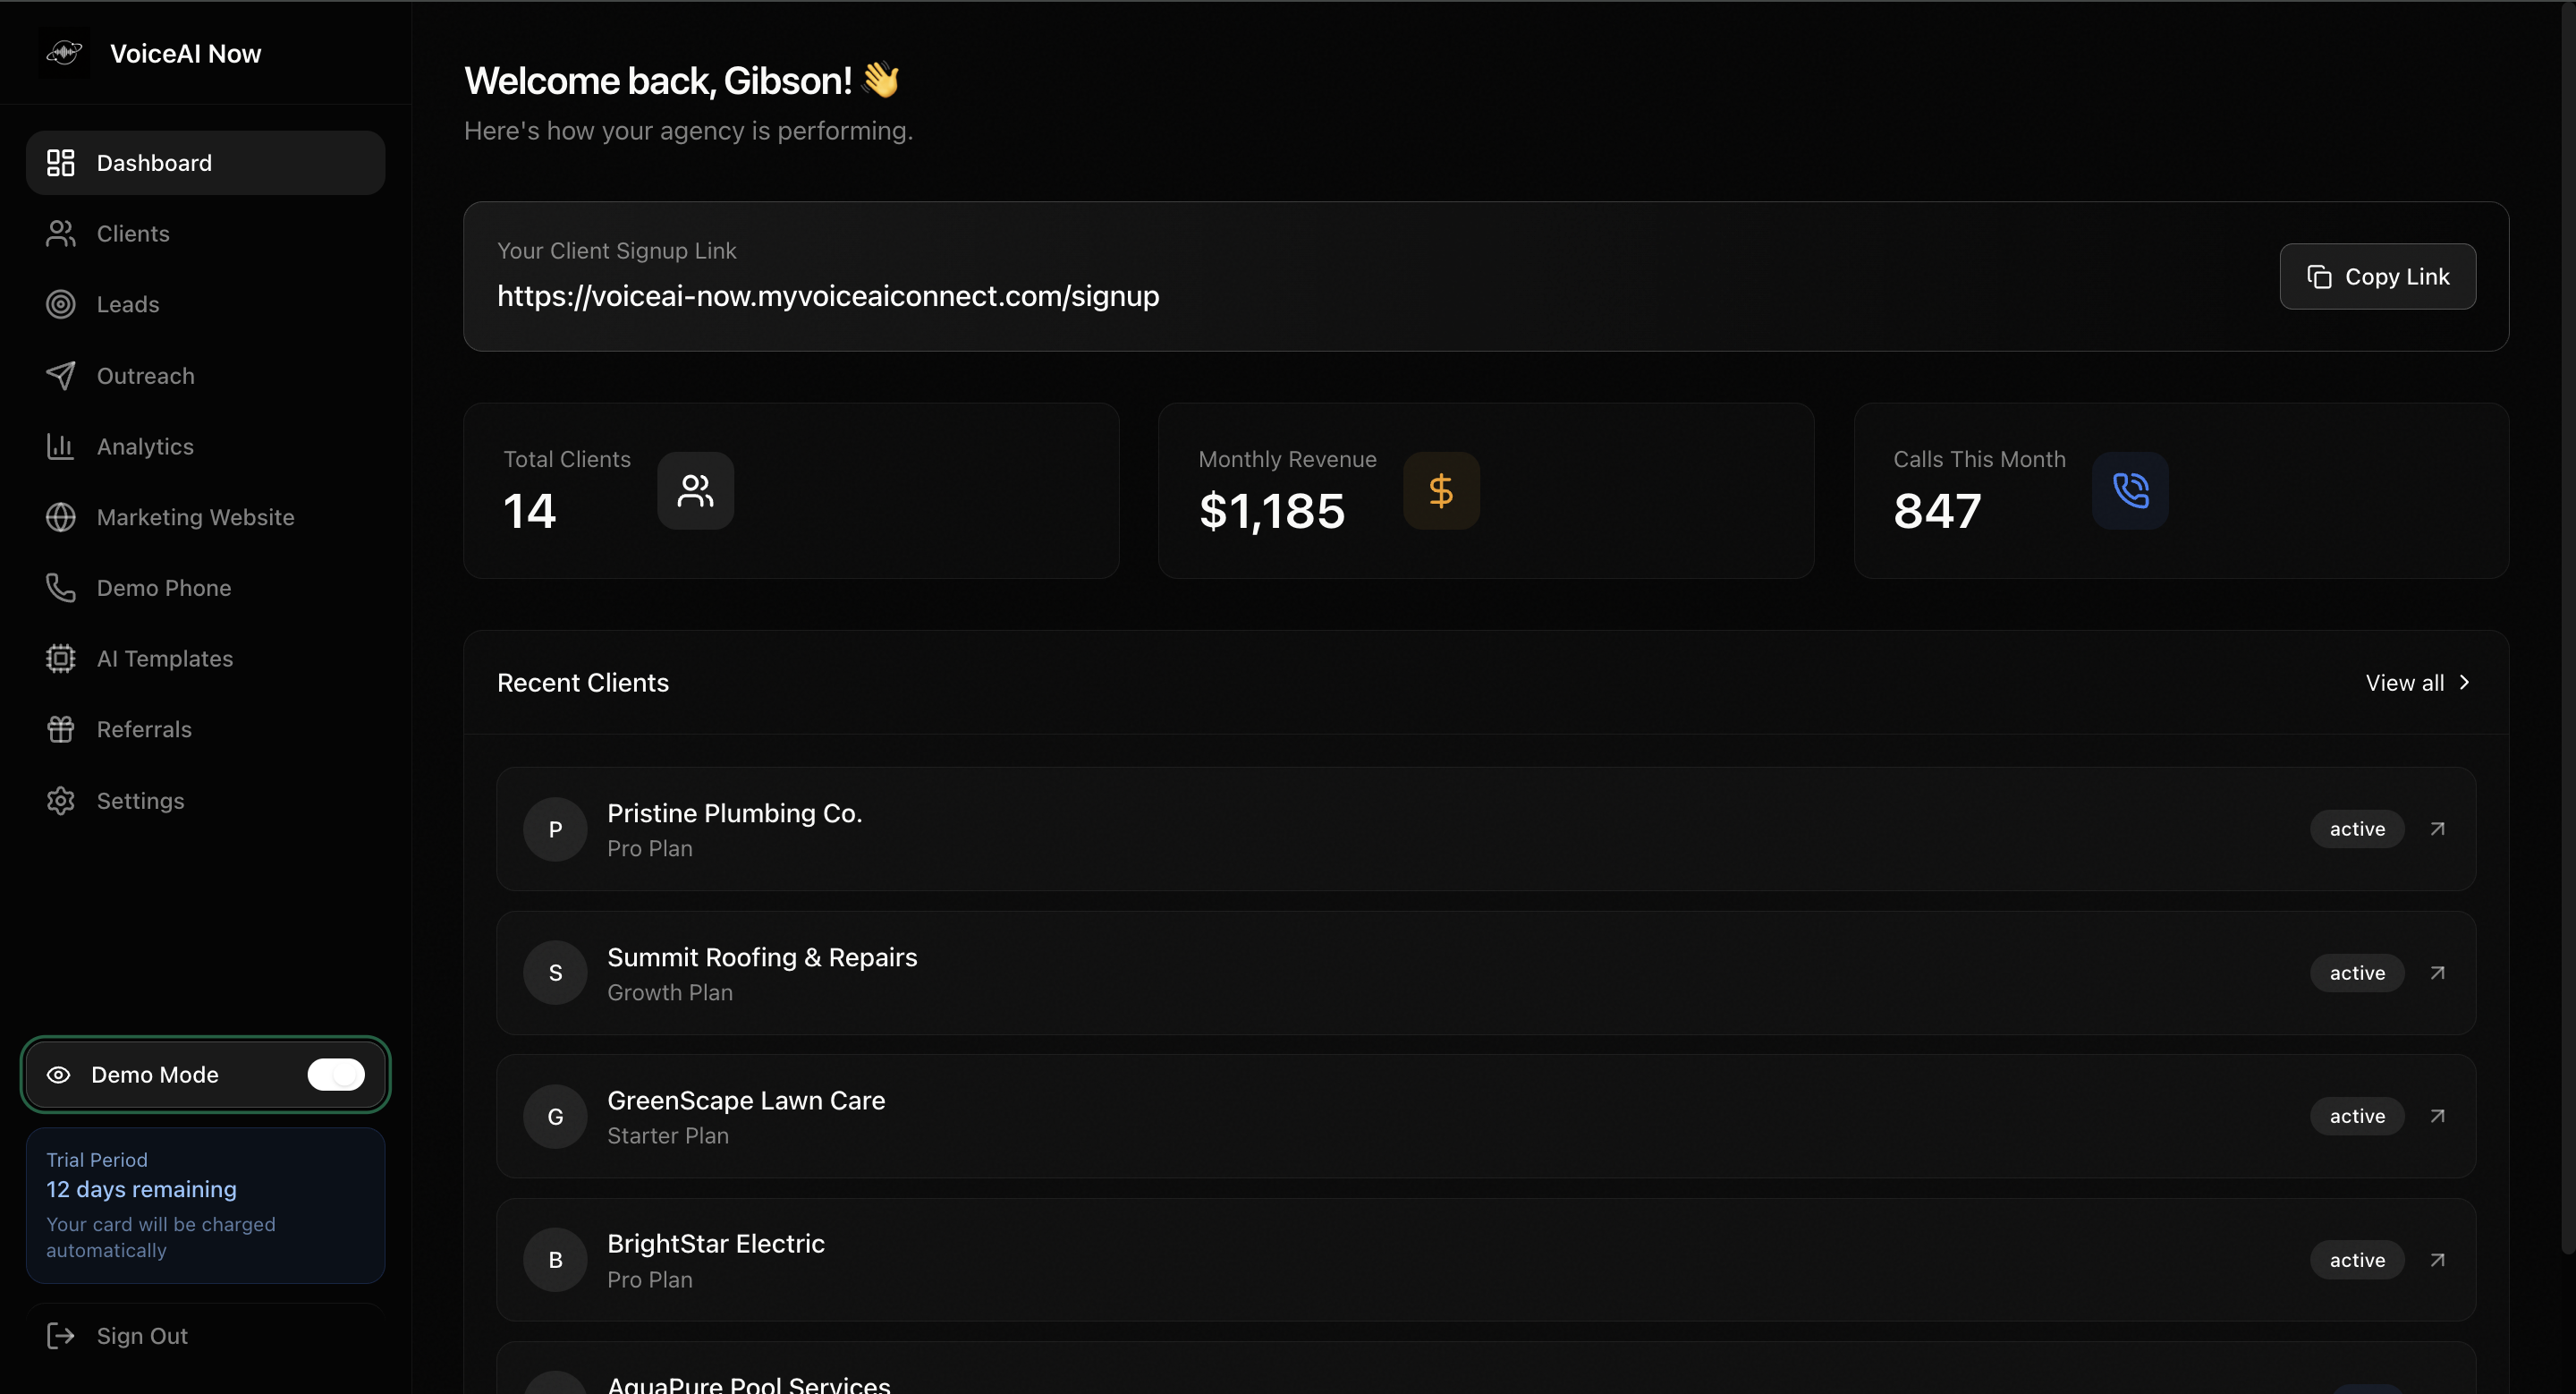Viewport: 2576px width, 1394px height.
Task: Click the Marketing Website globe icon
Action: 60,517
